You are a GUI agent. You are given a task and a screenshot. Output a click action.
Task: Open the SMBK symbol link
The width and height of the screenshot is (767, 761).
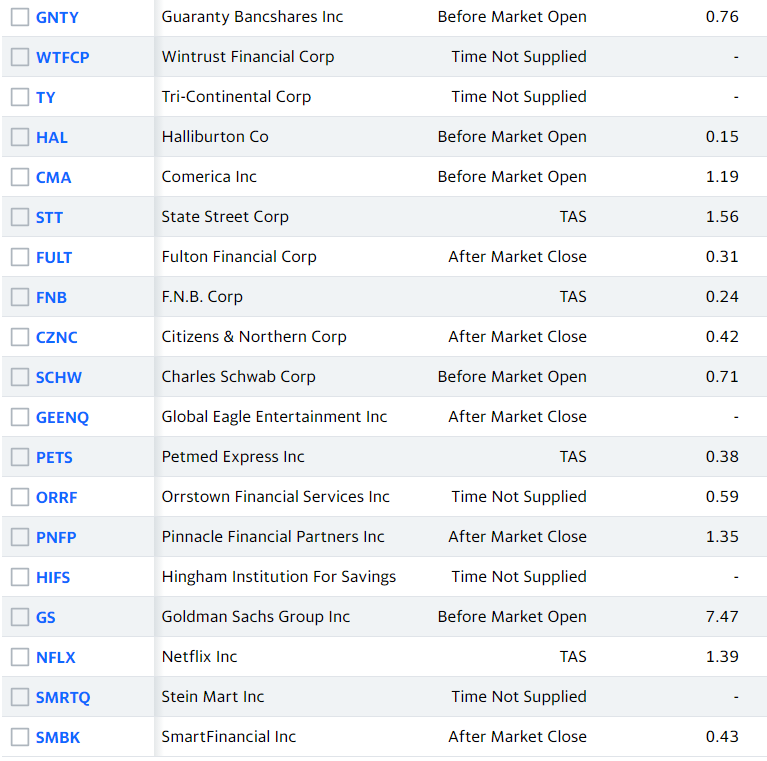pyautogui.click(x=58, y=738)
